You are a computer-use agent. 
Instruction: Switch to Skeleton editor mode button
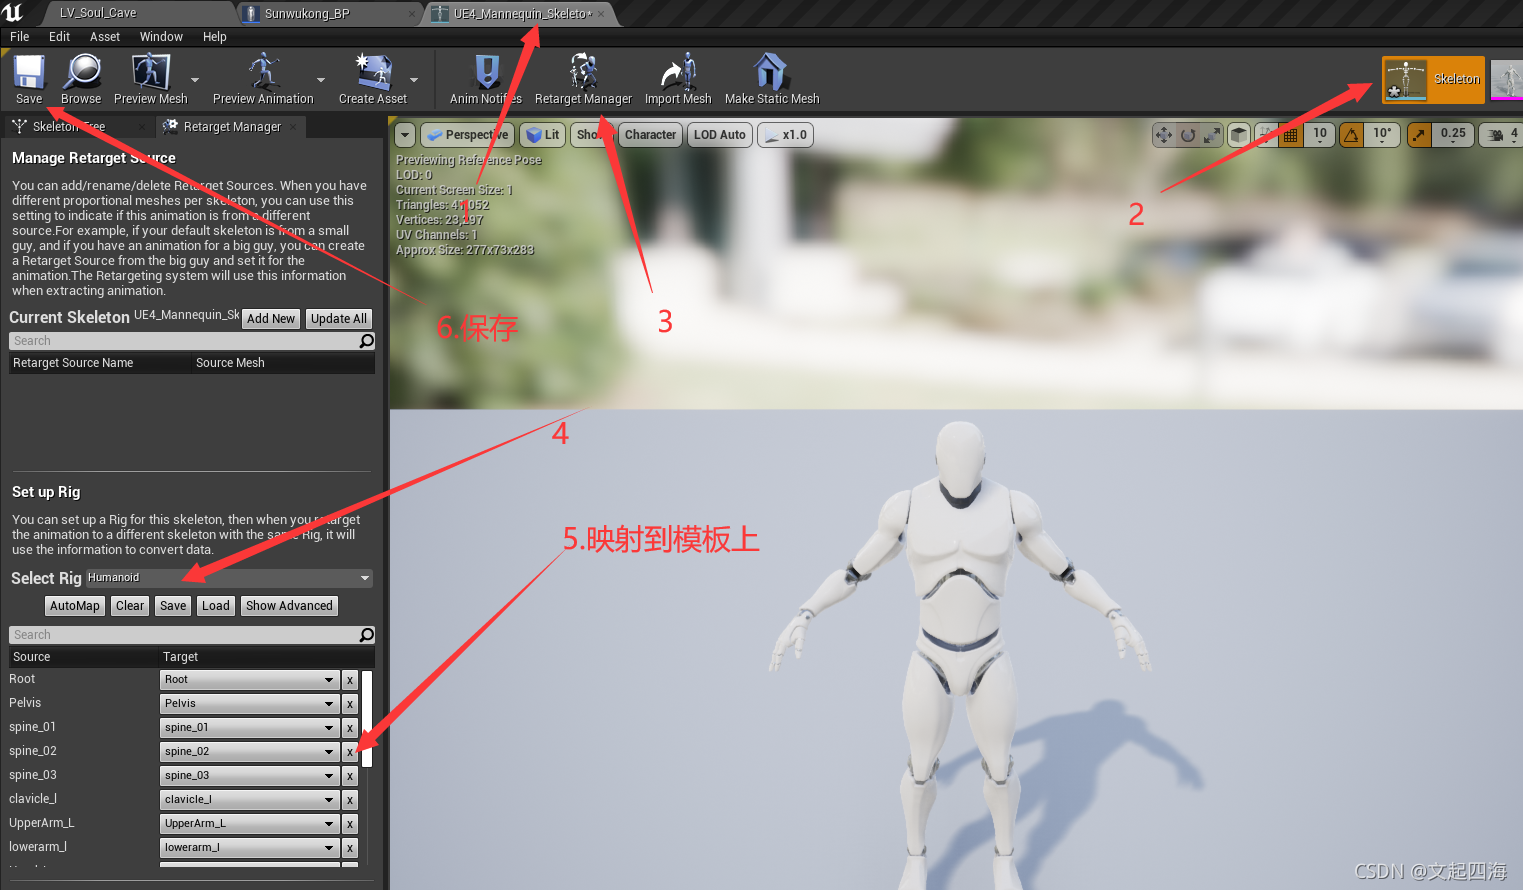coord(1433,79)
